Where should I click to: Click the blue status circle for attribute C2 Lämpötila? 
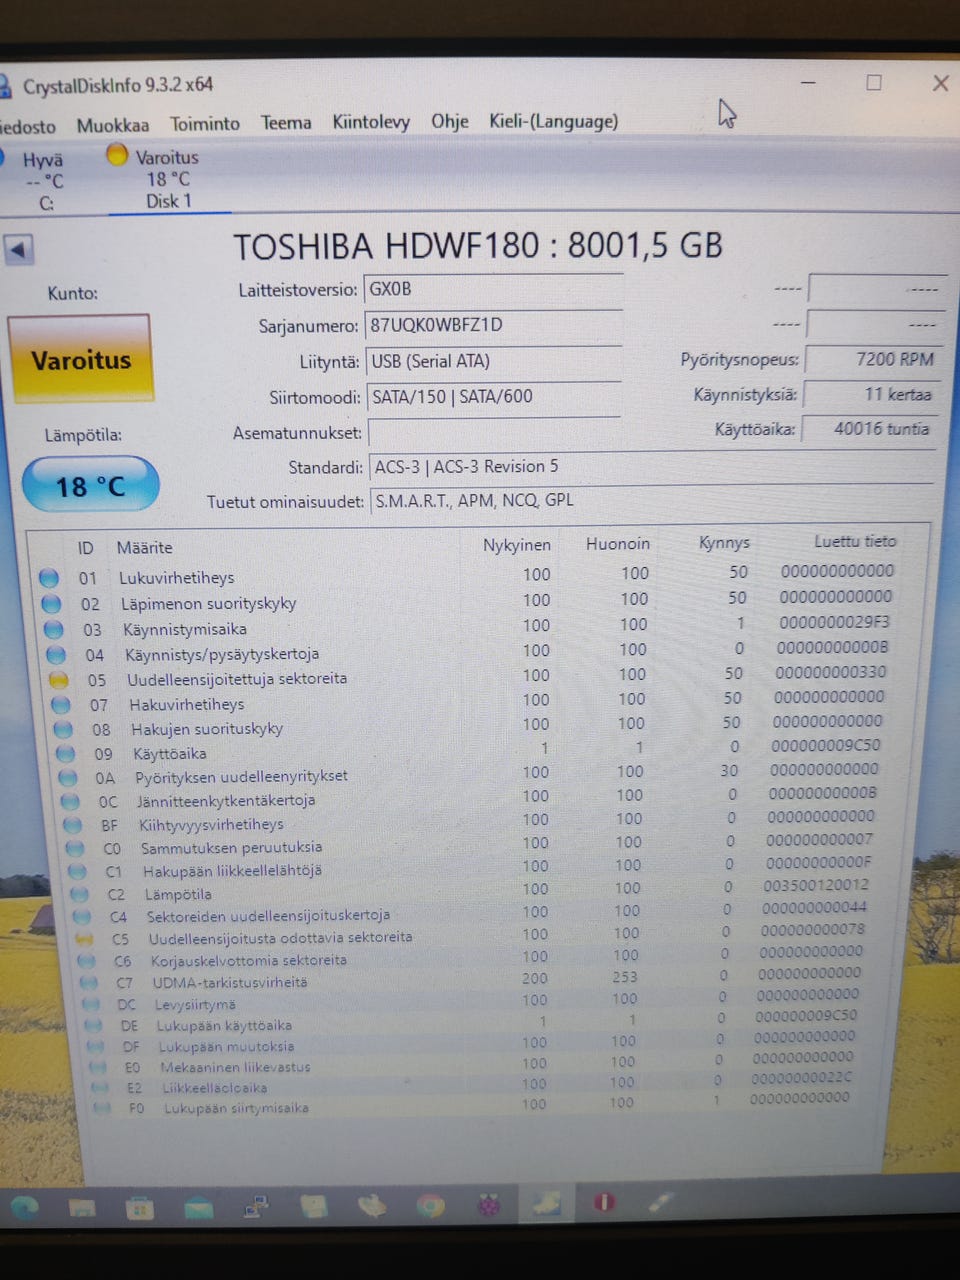[79, 895]
